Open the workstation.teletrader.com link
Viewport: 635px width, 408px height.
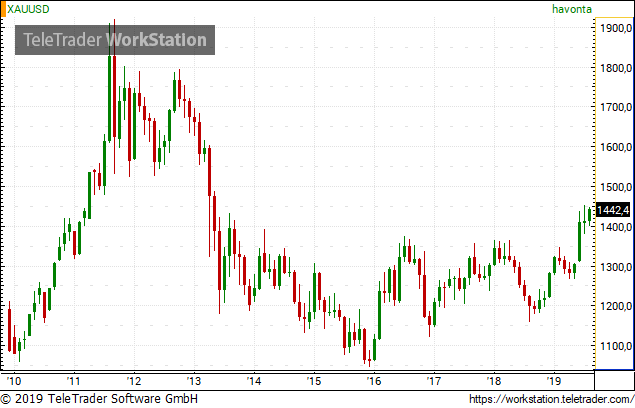(552, 399)
